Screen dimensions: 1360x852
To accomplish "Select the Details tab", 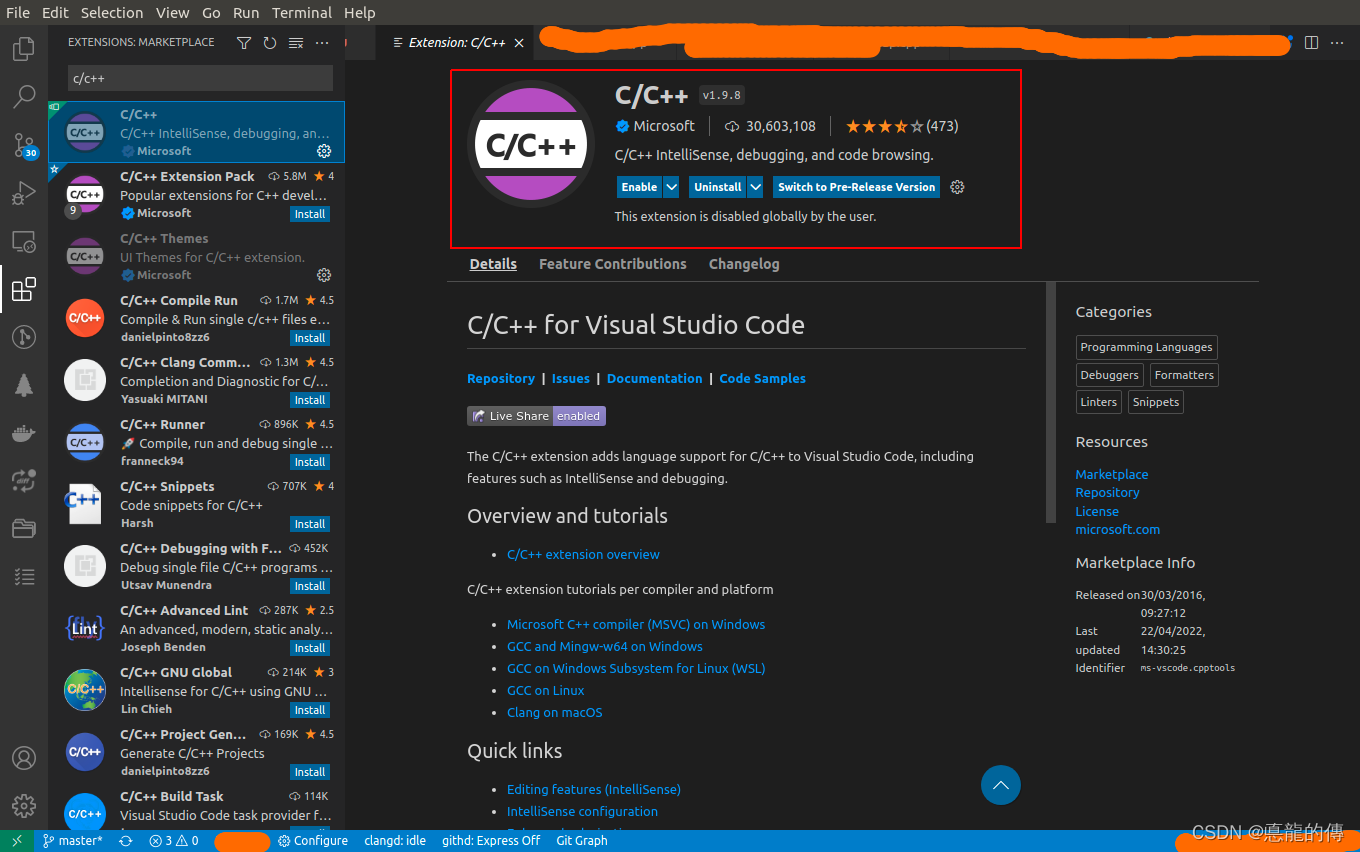I will tap(493, 264).
